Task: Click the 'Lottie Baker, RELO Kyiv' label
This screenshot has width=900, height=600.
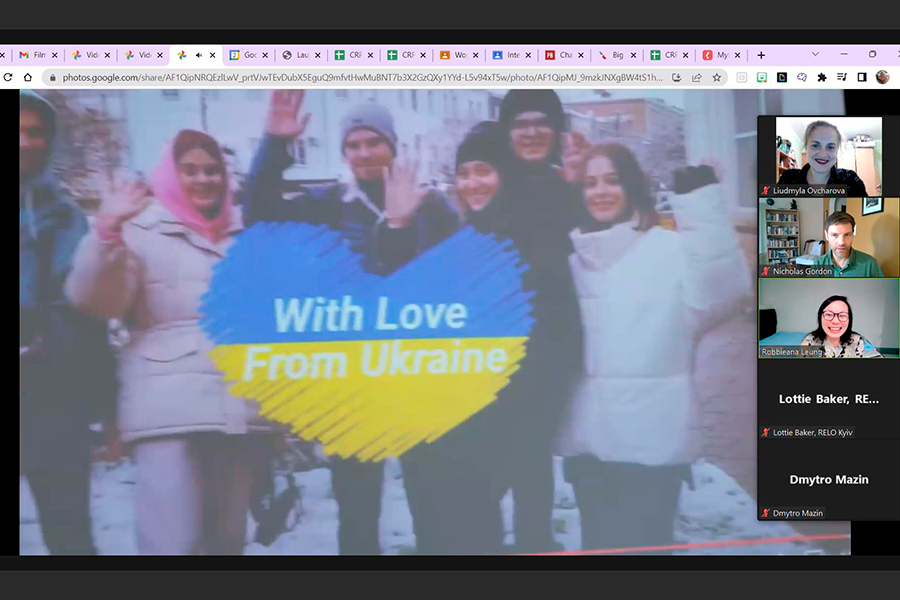Action: coord(813,432)
